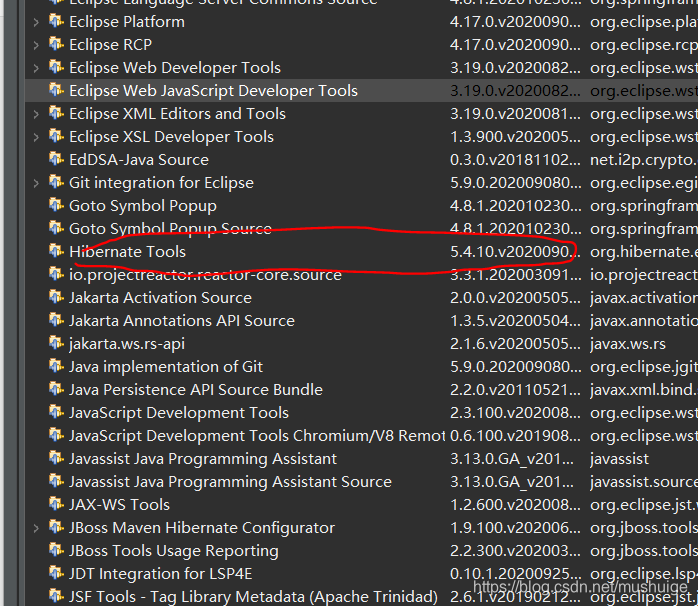
Task: Select io.projectreactor.reactor-core.source row
Action: pyautogui.click(x=361, y=275)
